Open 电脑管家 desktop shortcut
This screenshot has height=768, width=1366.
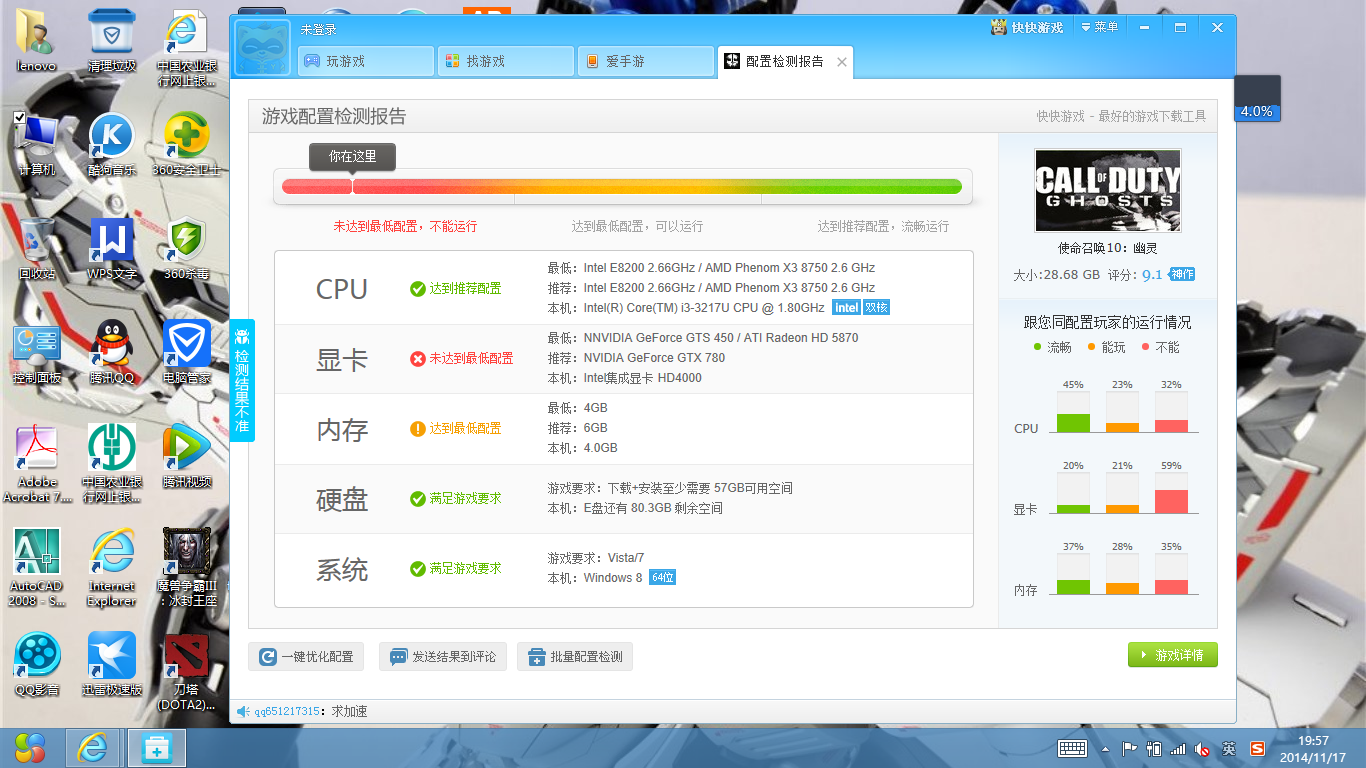pos(186,352)
